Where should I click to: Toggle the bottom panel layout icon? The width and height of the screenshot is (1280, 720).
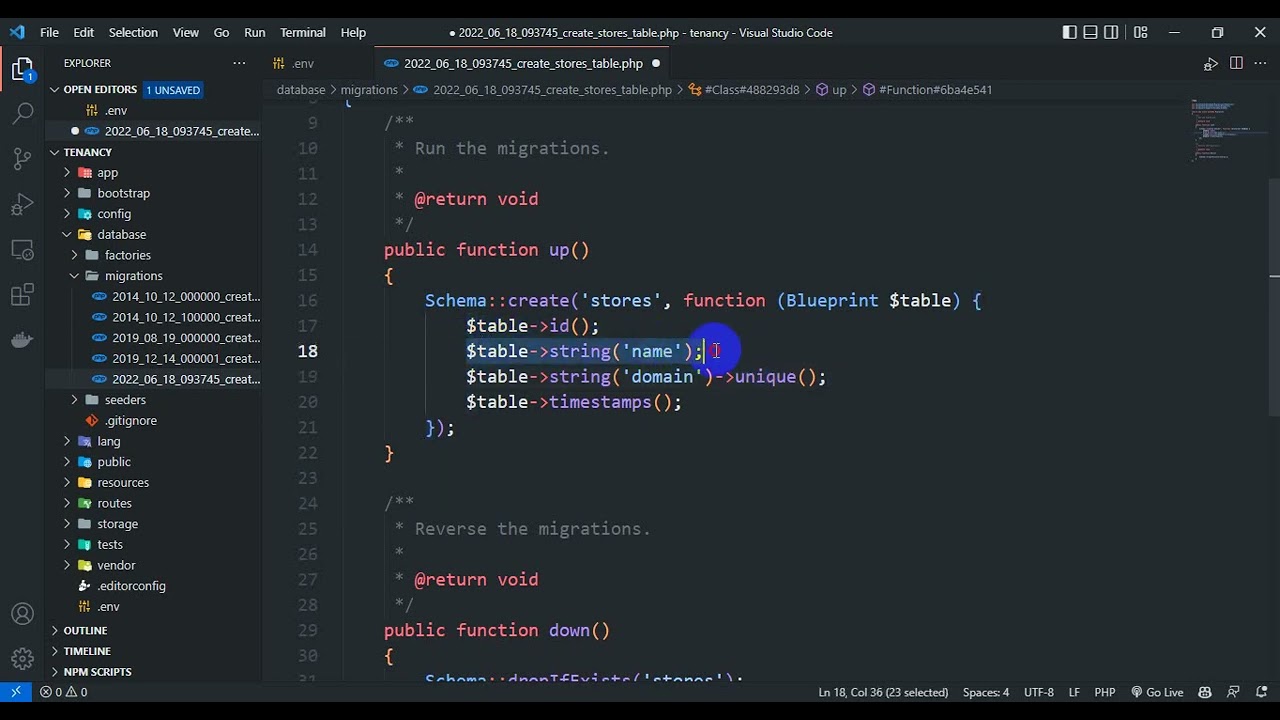tap(1091, 32)
